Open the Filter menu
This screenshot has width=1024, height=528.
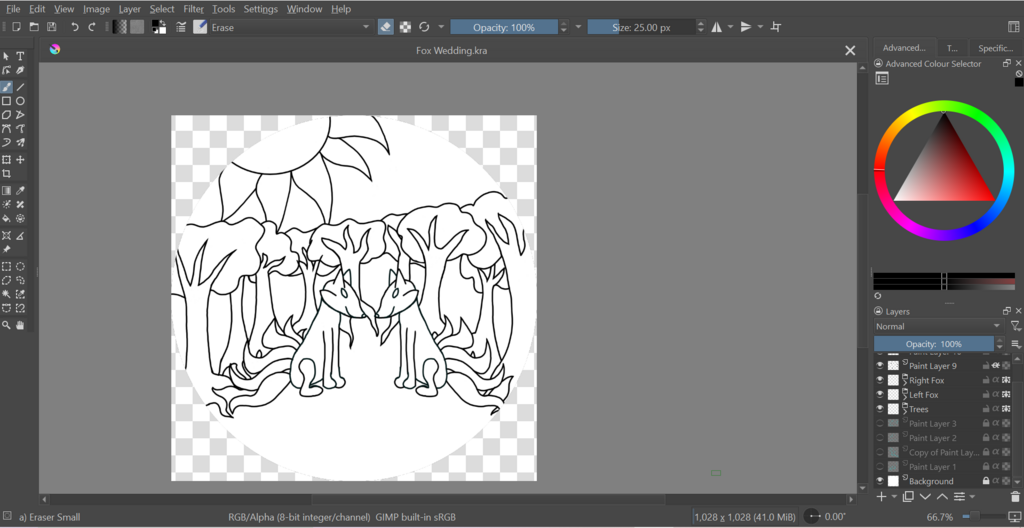click(193, 9)
